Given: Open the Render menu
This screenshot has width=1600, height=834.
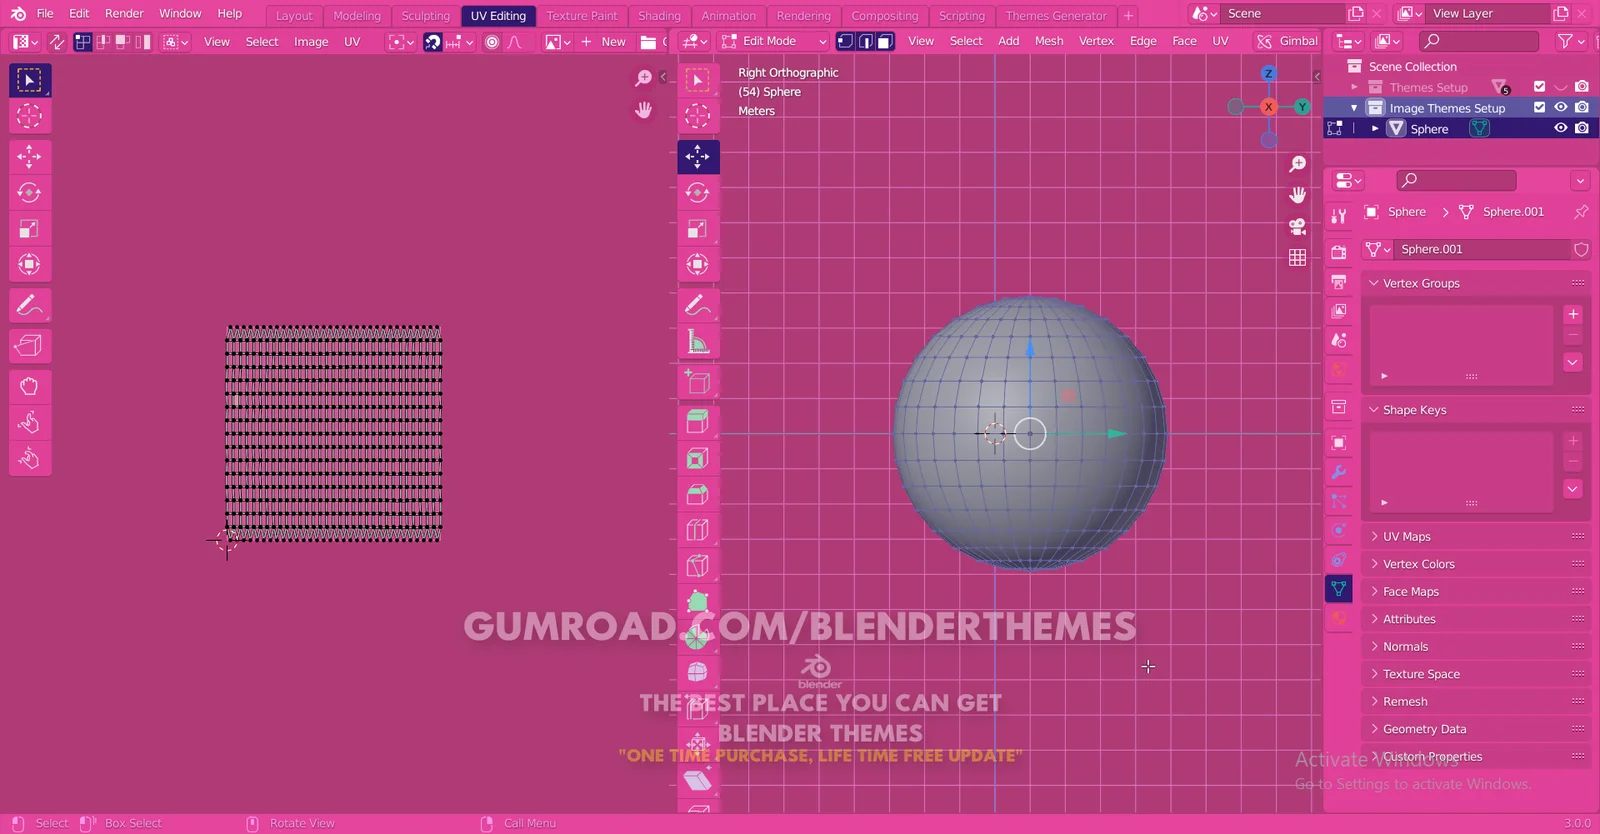Looking at the screenshot, I should pyautogui.click(x=124, y=14).
